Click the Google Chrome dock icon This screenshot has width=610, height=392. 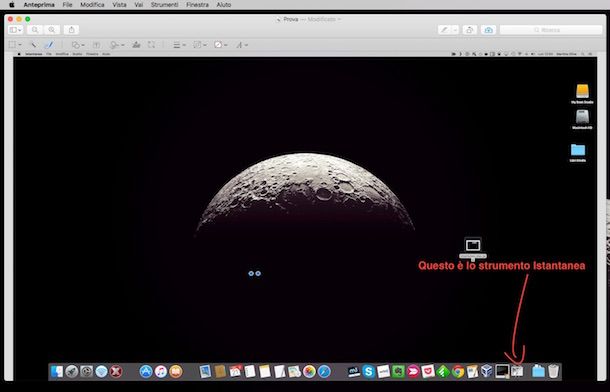(x=458, y=371)
